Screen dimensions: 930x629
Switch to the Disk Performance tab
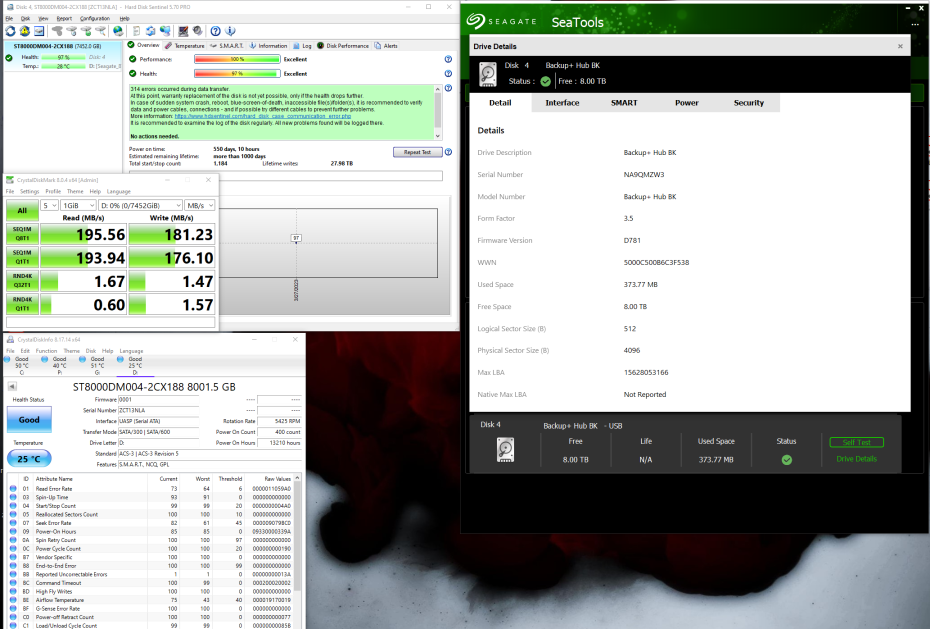tap(343, 46)
